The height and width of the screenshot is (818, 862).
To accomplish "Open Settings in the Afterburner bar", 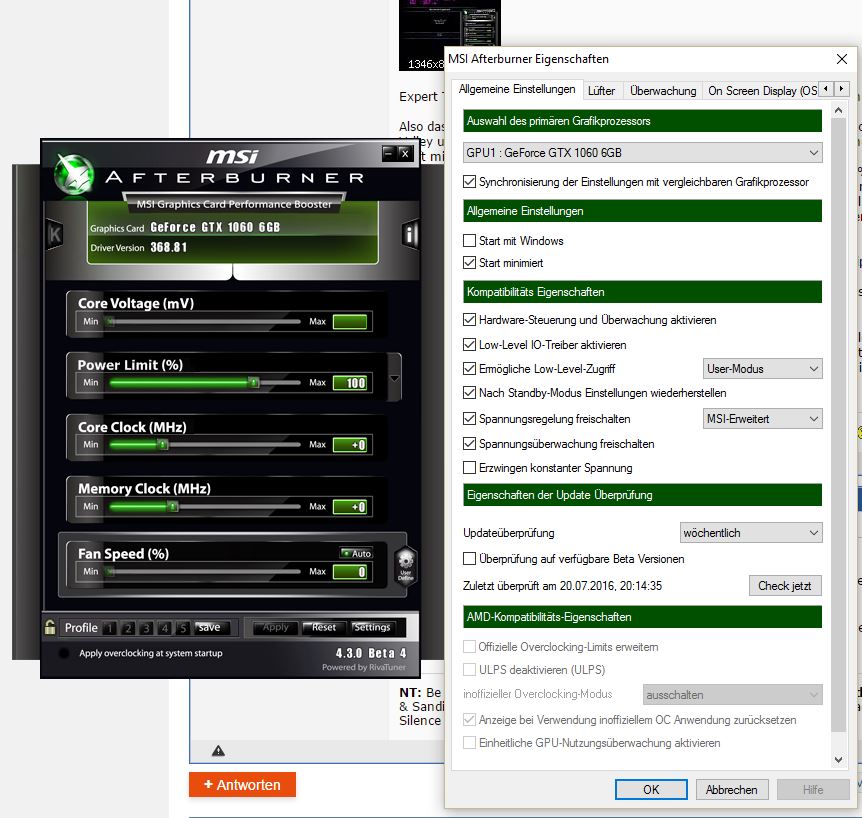I will 372,627.
